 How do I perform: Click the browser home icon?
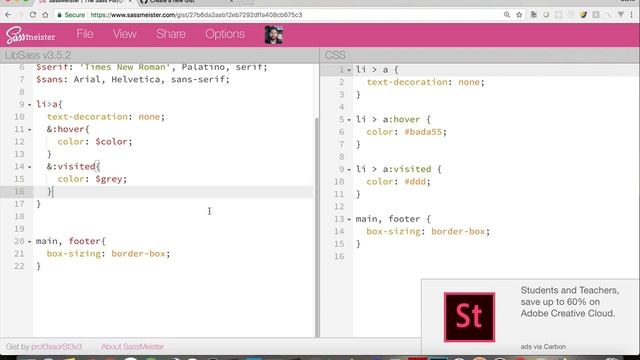45,15
